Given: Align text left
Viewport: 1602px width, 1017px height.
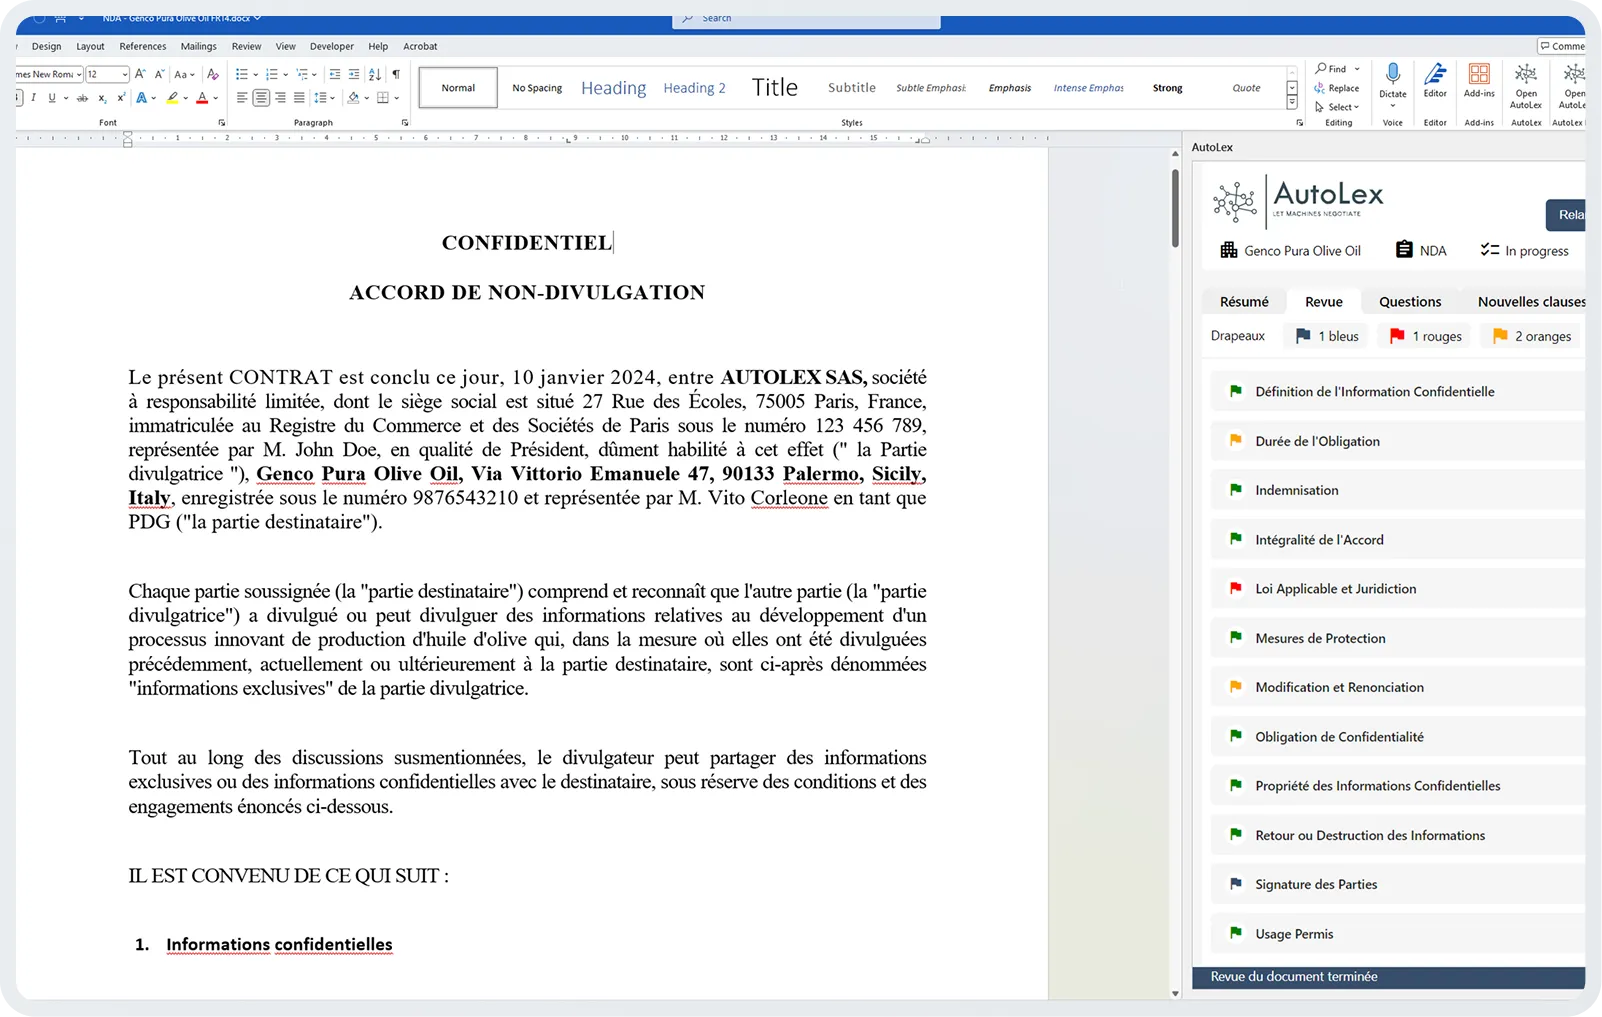Looking at the screenshot, I should 242,98.
